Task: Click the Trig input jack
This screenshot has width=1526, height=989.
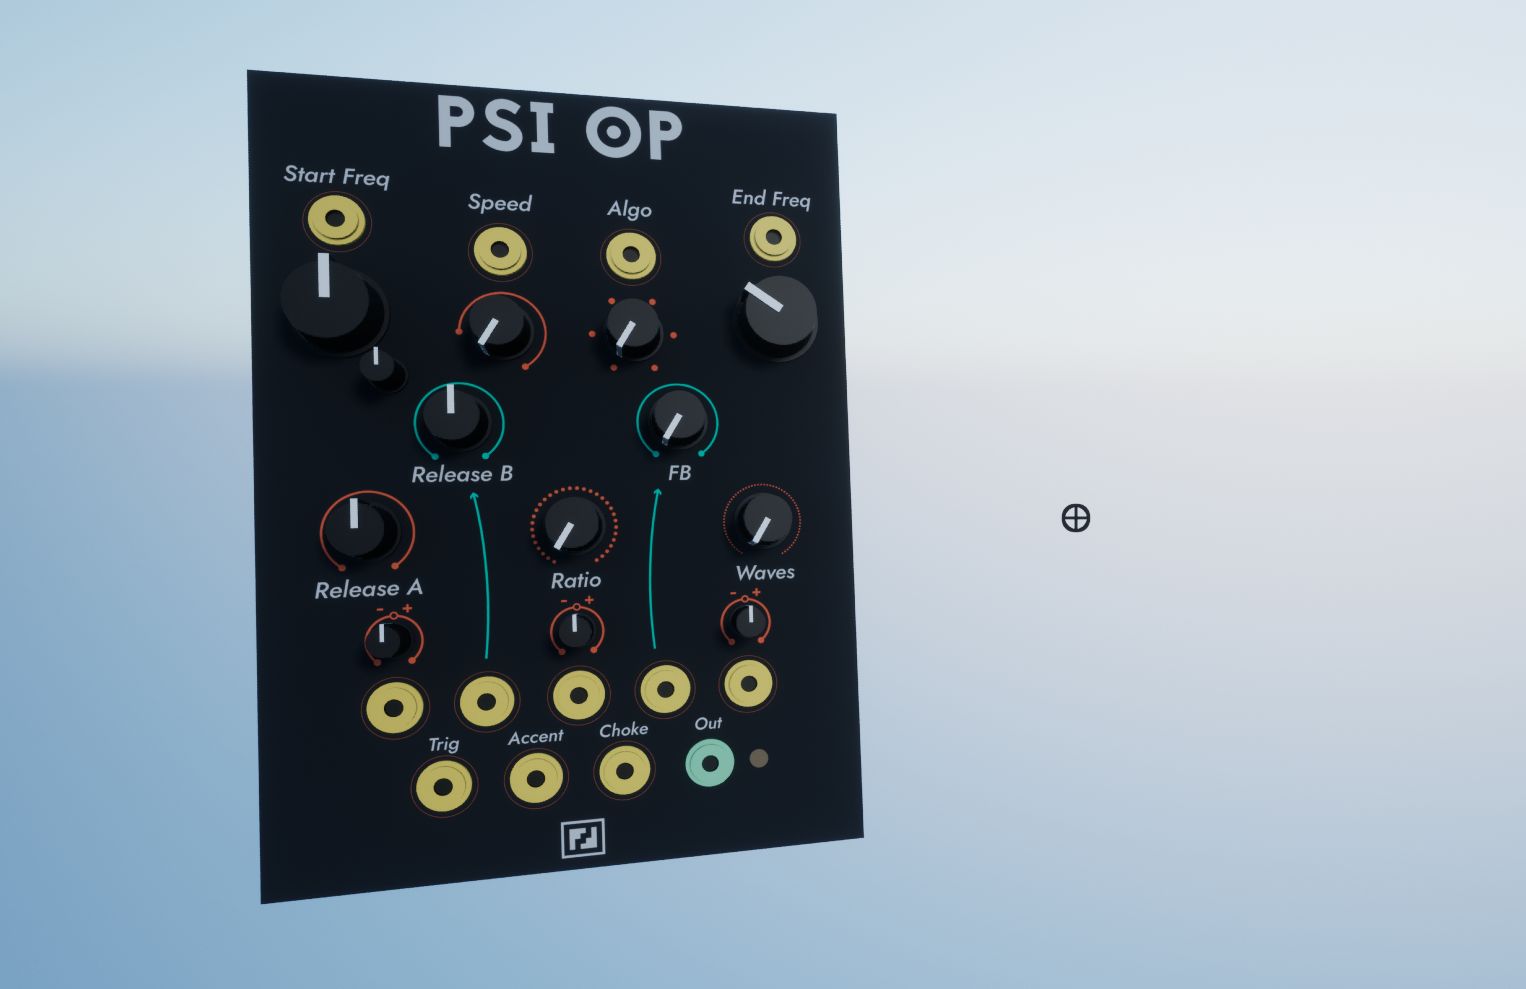Action: pos(443,786)
